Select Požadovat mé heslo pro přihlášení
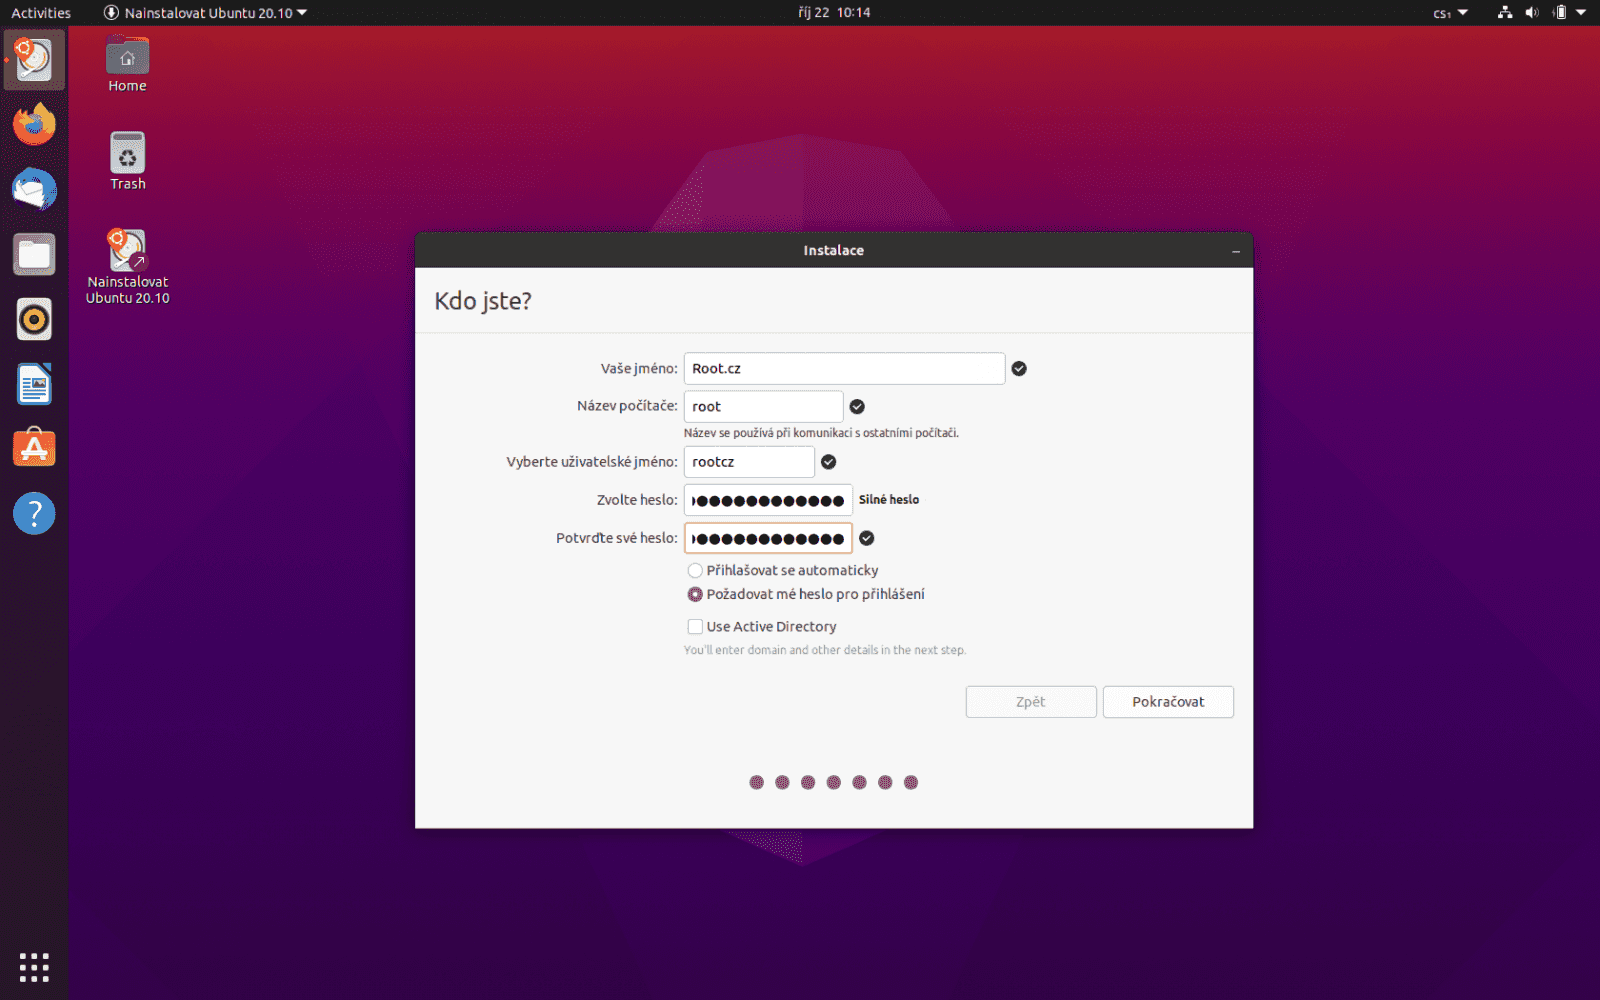This screenshot has height=1000, width=1600. click(695, 594)
